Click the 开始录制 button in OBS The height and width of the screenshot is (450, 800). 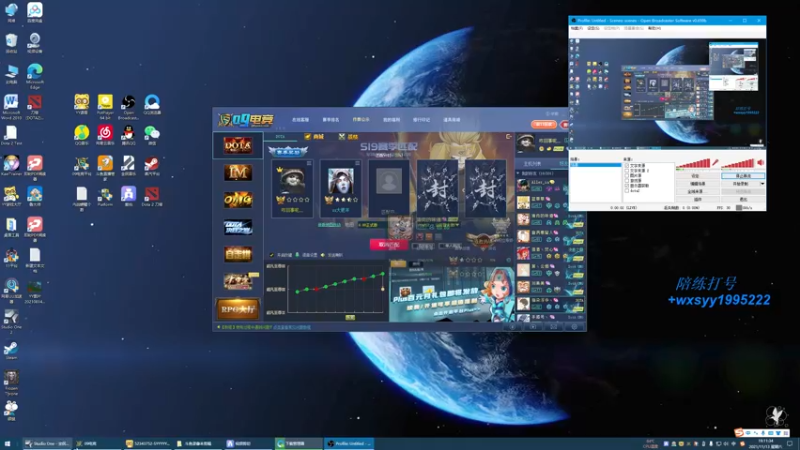[740, 184]
